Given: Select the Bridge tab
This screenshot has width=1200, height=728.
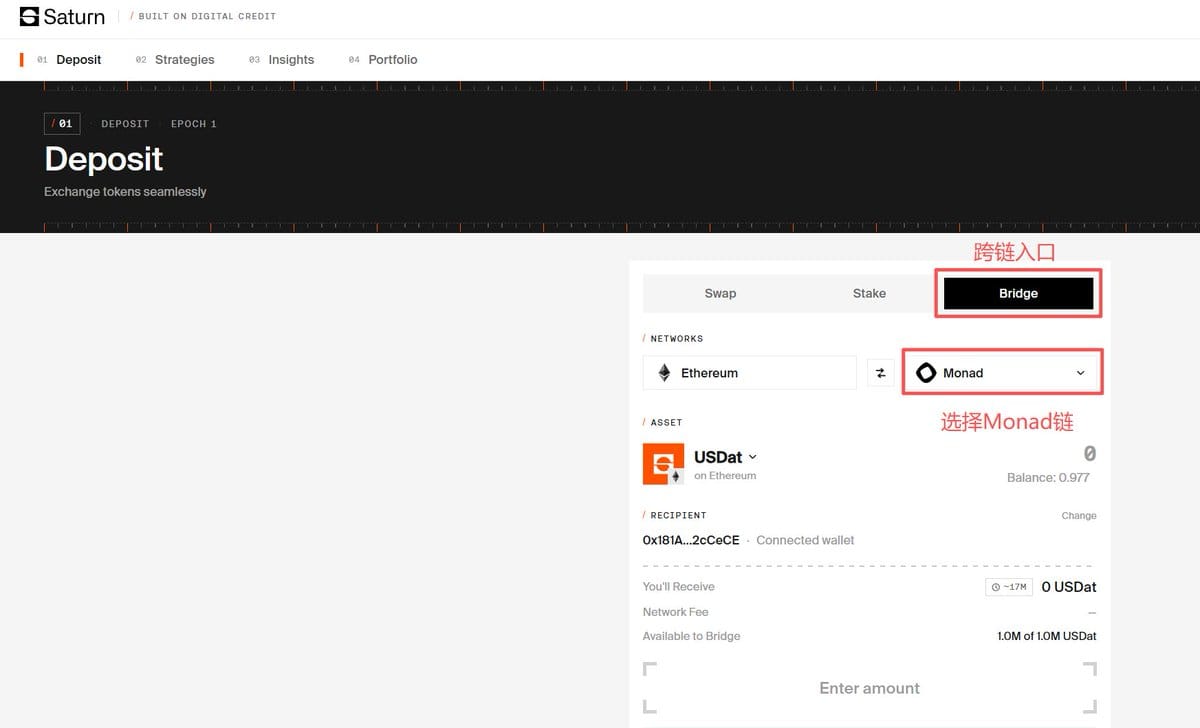Looking at the screenshot, I should point(1018,293).
